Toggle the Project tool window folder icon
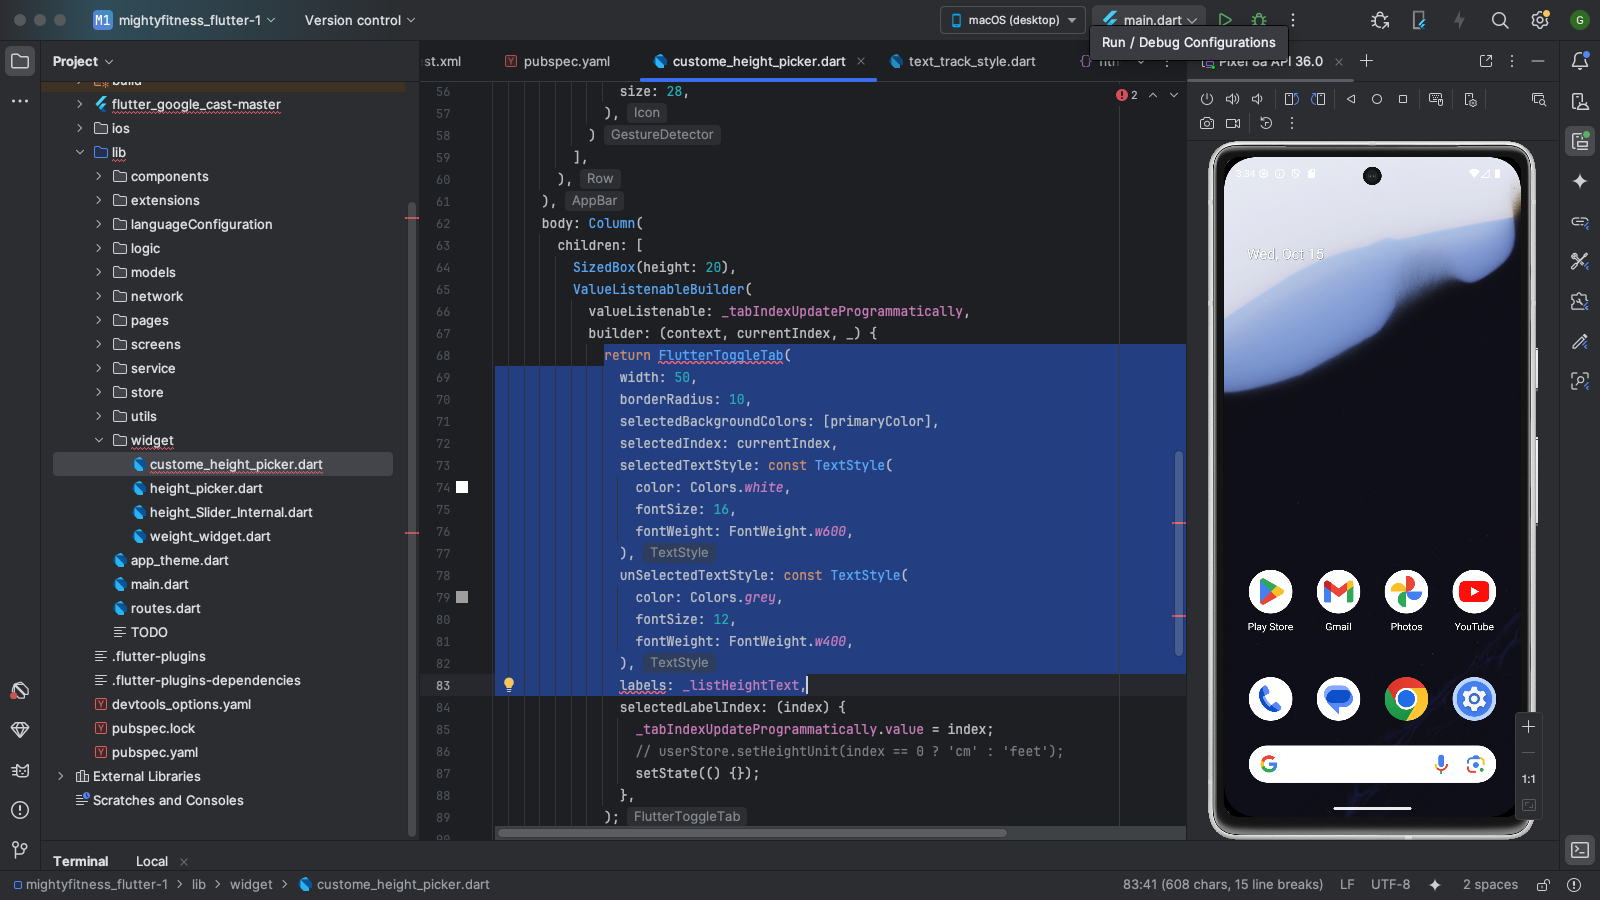 tap(20, 61)
